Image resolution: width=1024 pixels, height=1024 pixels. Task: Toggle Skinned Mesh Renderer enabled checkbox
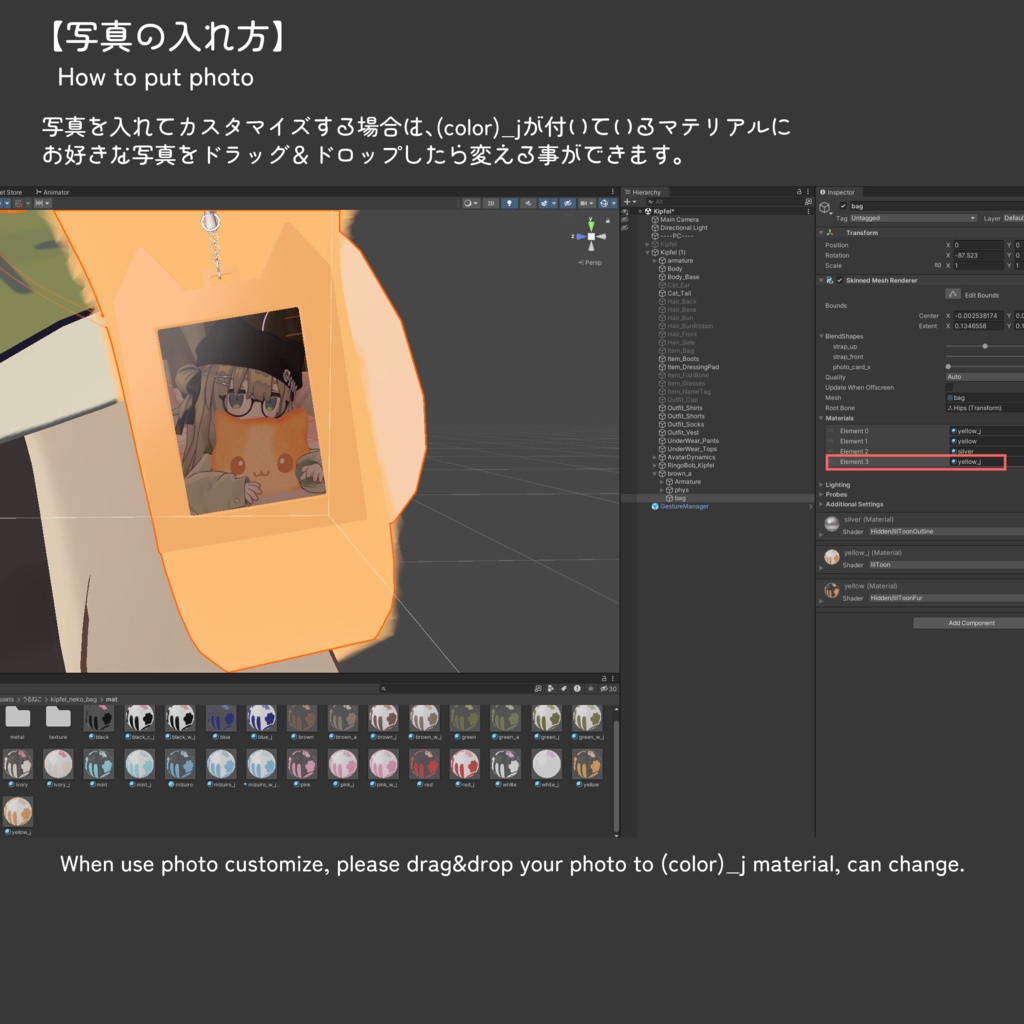840,280
